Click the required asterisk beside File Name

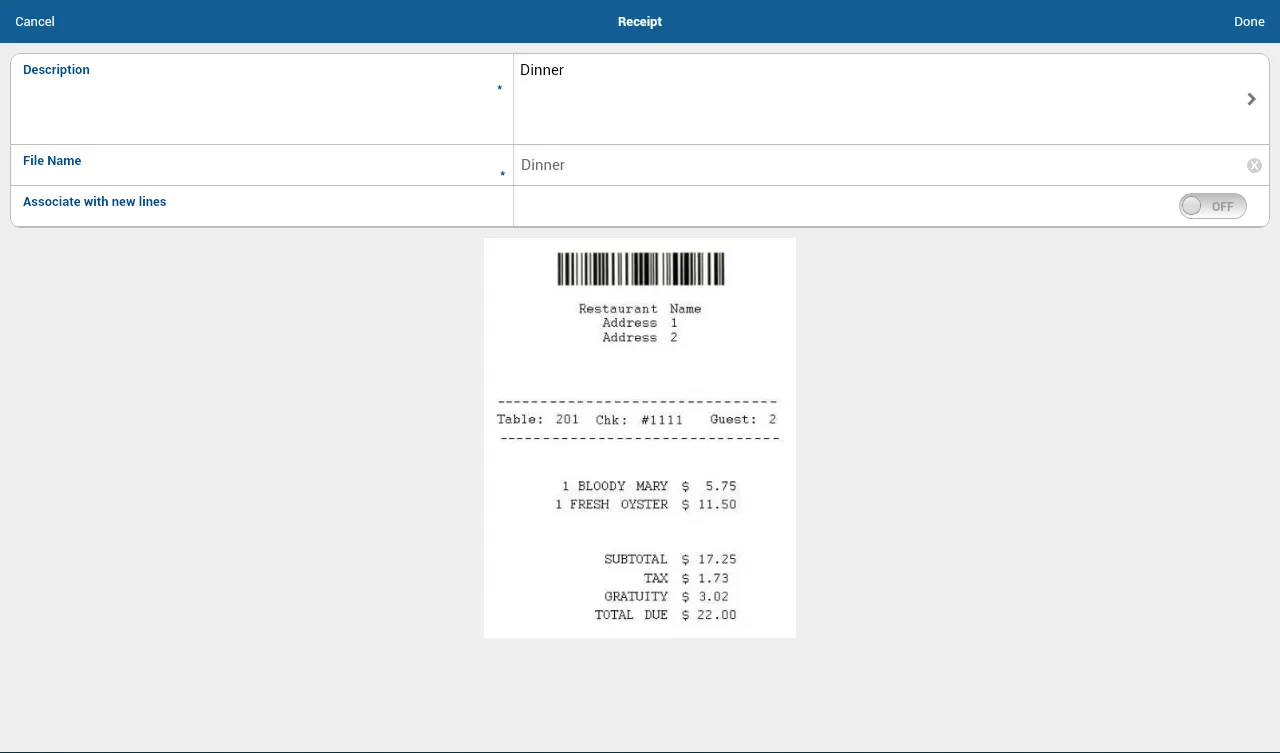click(502, 175)
